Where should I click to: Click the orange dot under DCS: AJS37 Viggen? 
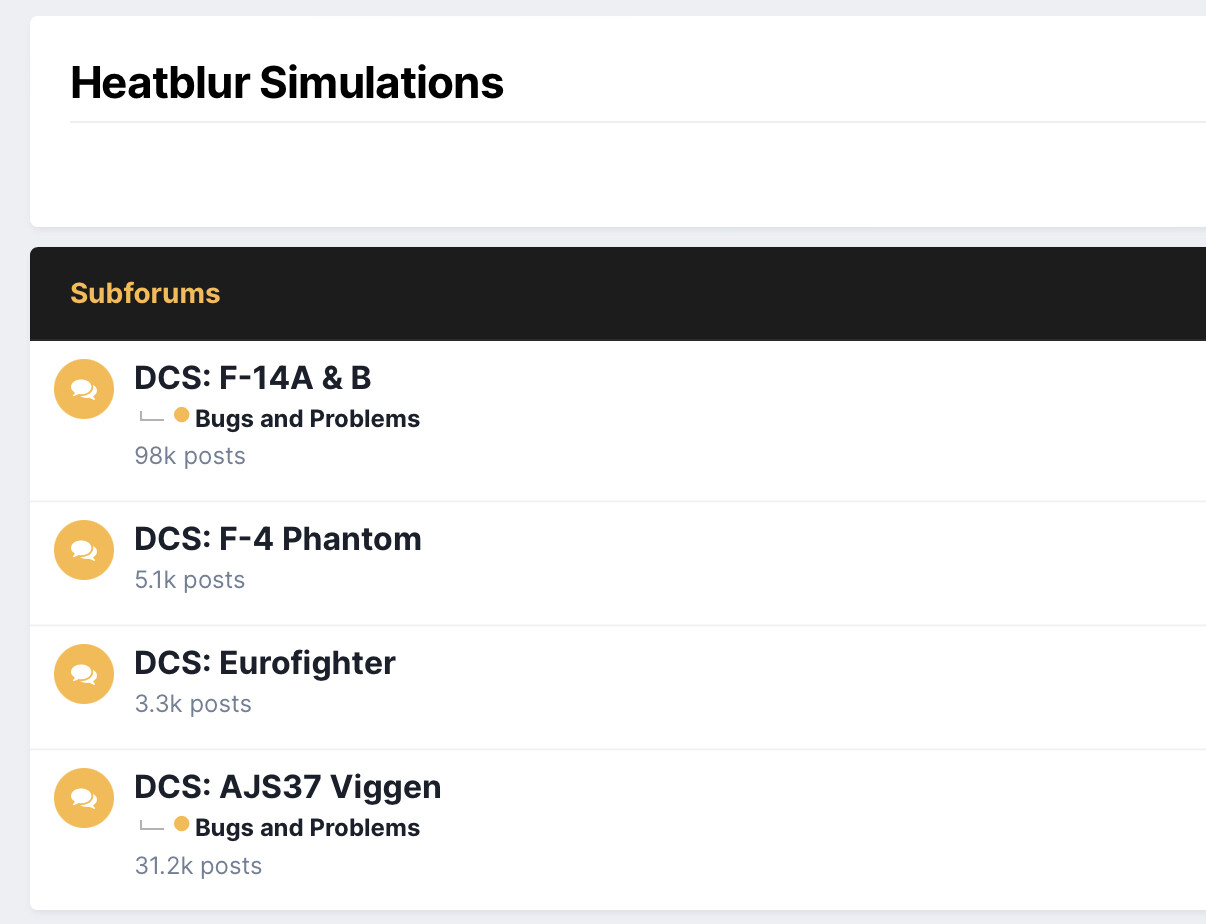click(x=181, y=824)
